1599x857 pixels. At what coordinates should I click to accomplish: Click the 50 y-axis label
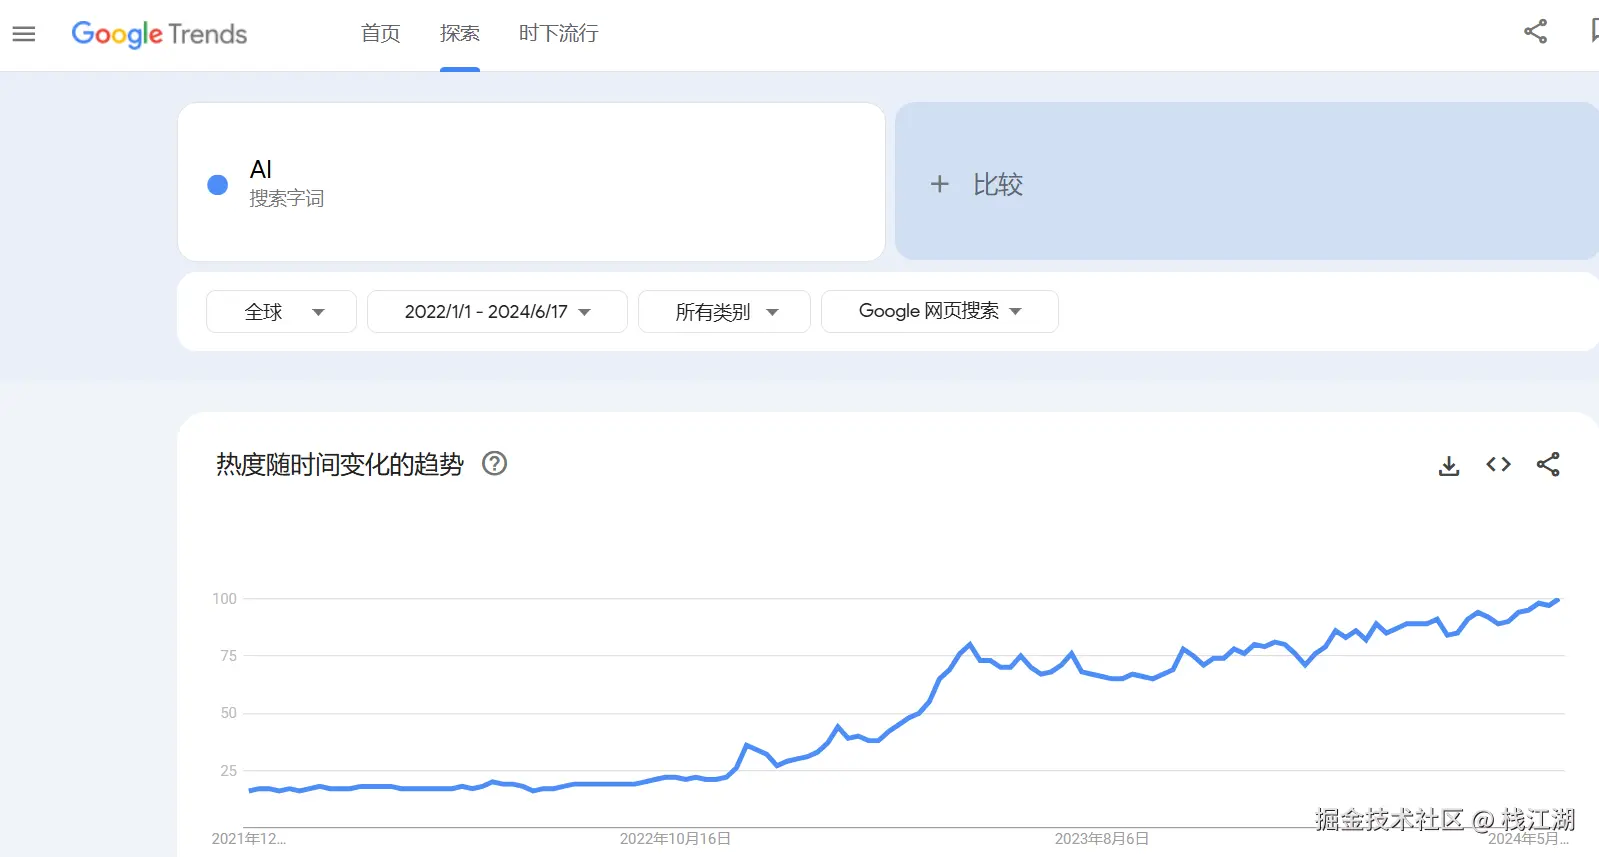228,713
